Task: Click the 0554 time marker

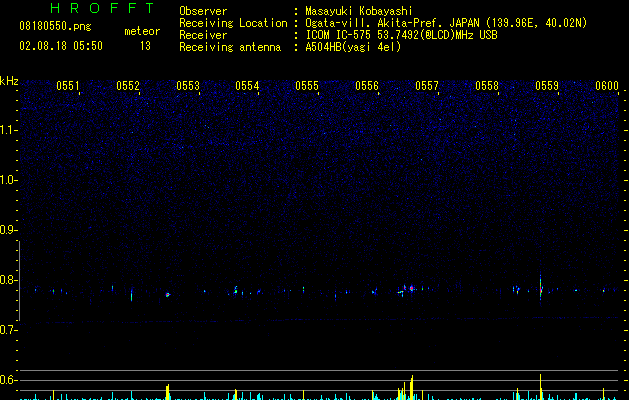Action: click(247, 86)
